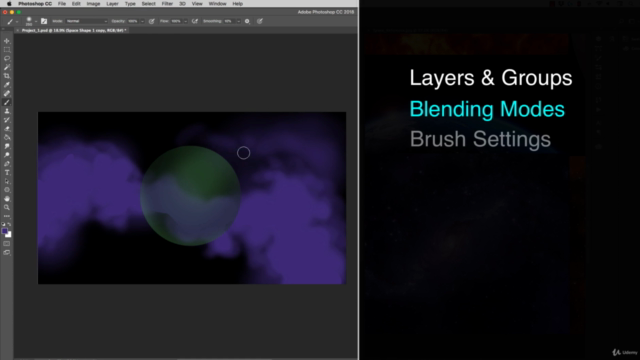Viewport: 640px width, 360px height.
Task: Select the Clone Stamp tool
Action: tap(7, 111)
